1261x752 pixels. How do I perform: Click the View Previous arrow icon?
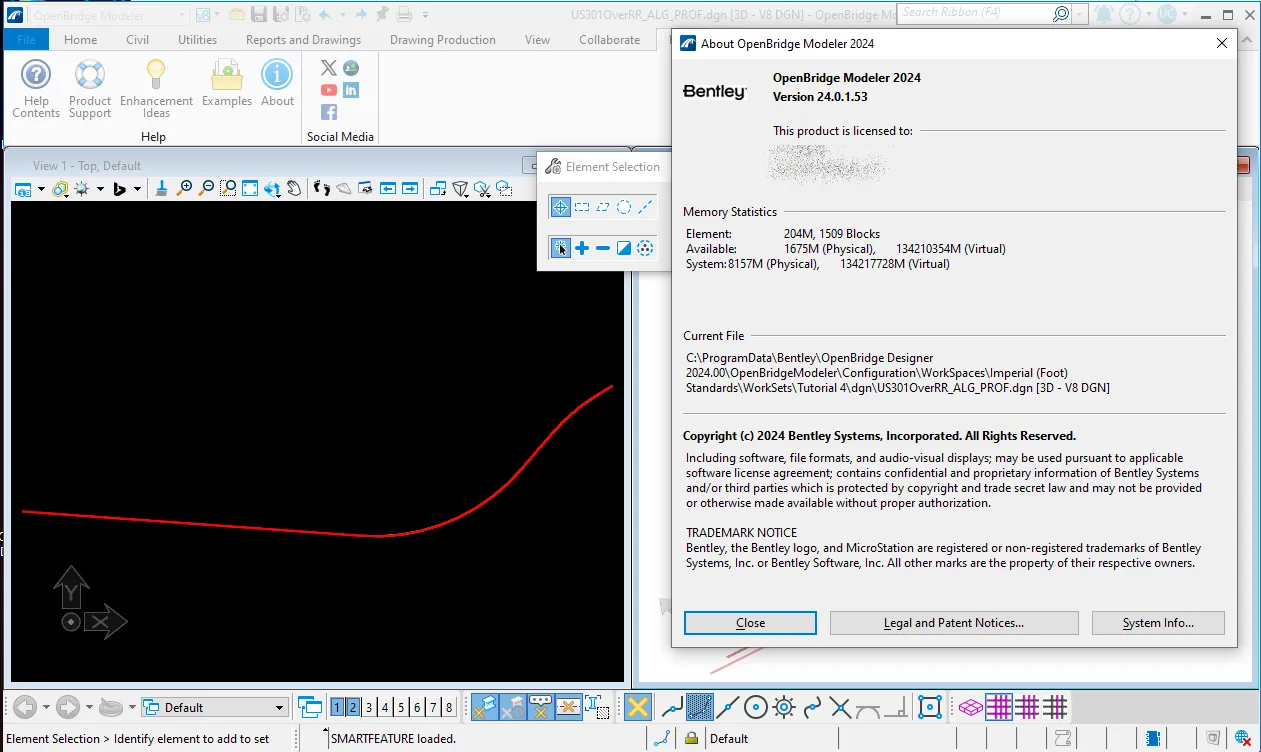[387, 188]
